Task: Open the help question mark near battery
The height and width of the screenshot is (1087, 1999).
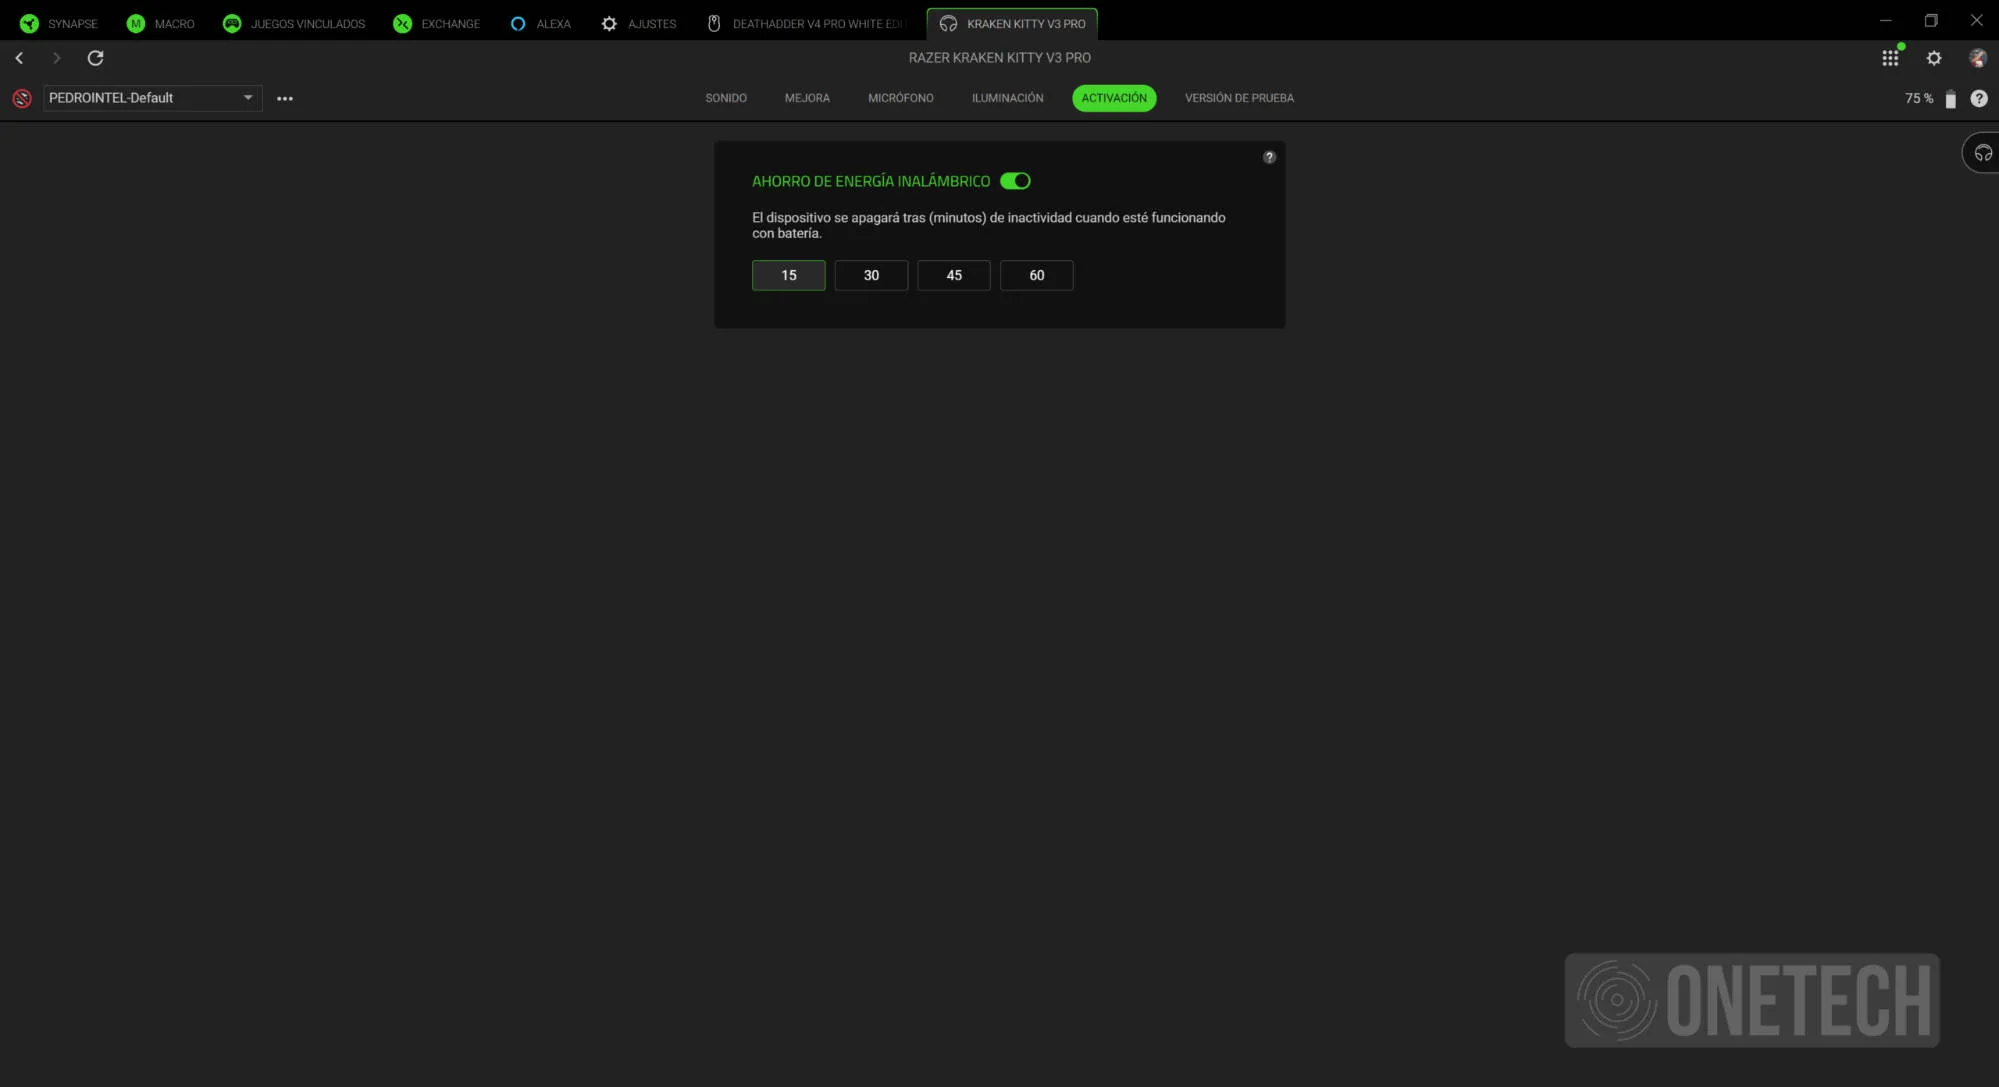Action: 1979,98
